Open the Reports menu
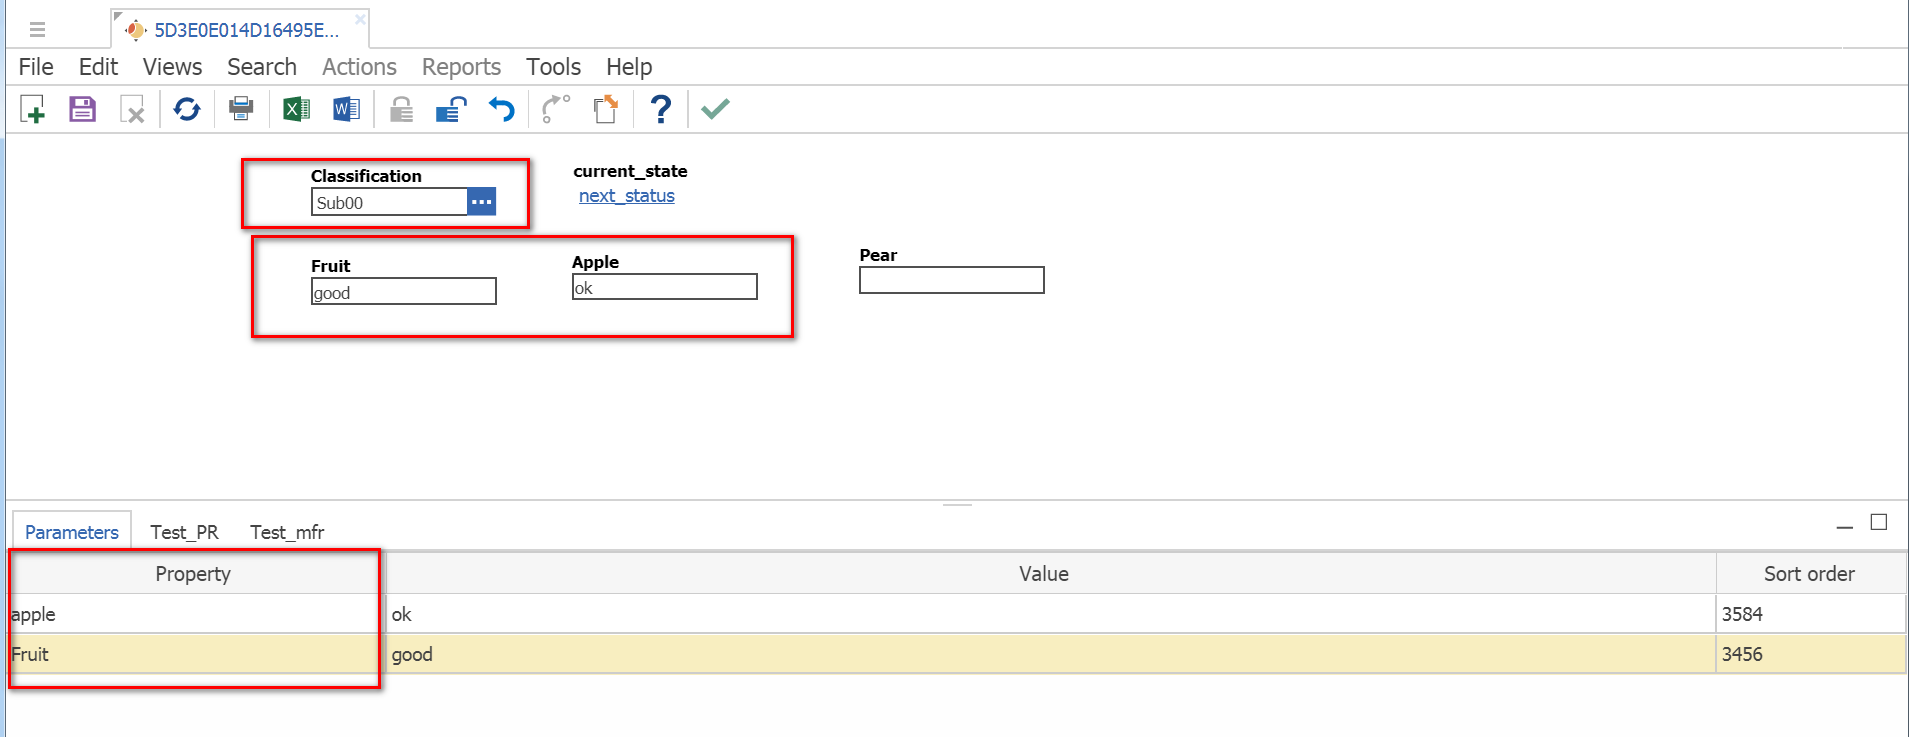This screenshot has width=1909, height=737. pos(461,67)
